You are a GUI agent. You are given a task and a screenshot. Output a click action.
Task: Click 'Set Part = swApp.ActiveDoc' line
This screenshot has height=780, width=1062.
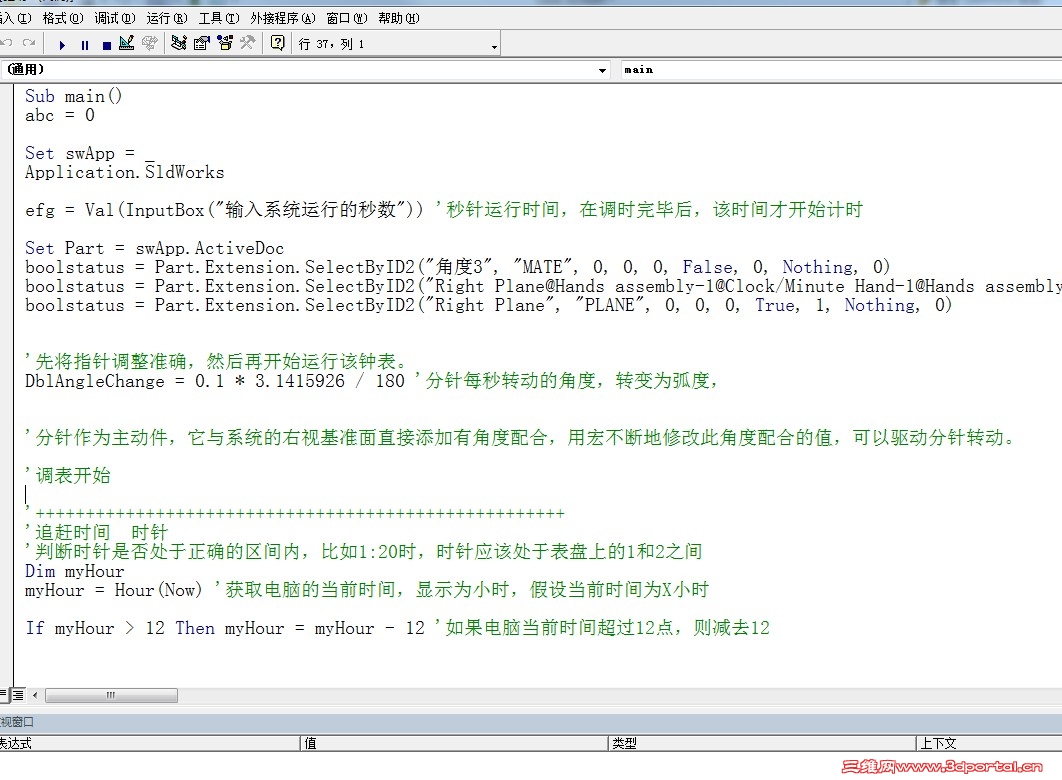point(154,248)
